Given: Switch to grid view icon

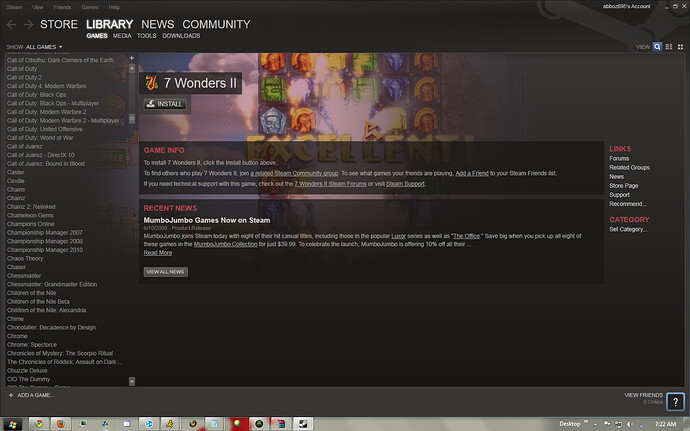Looking at the screenshot, I should [680, 47].
